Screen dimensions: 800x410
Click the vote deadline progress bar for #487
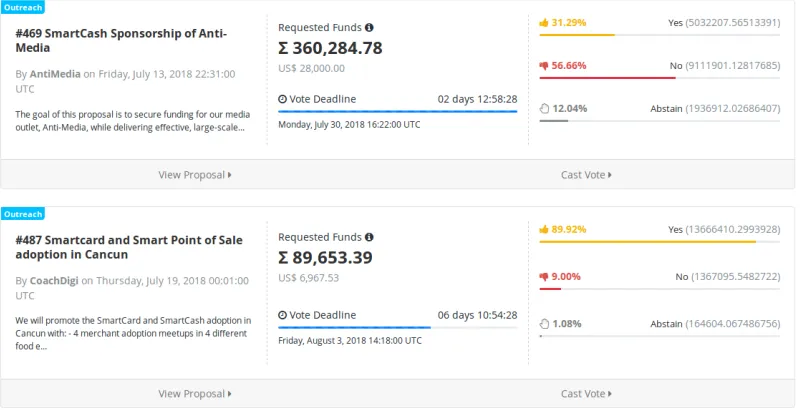click(x=397, y=327)
